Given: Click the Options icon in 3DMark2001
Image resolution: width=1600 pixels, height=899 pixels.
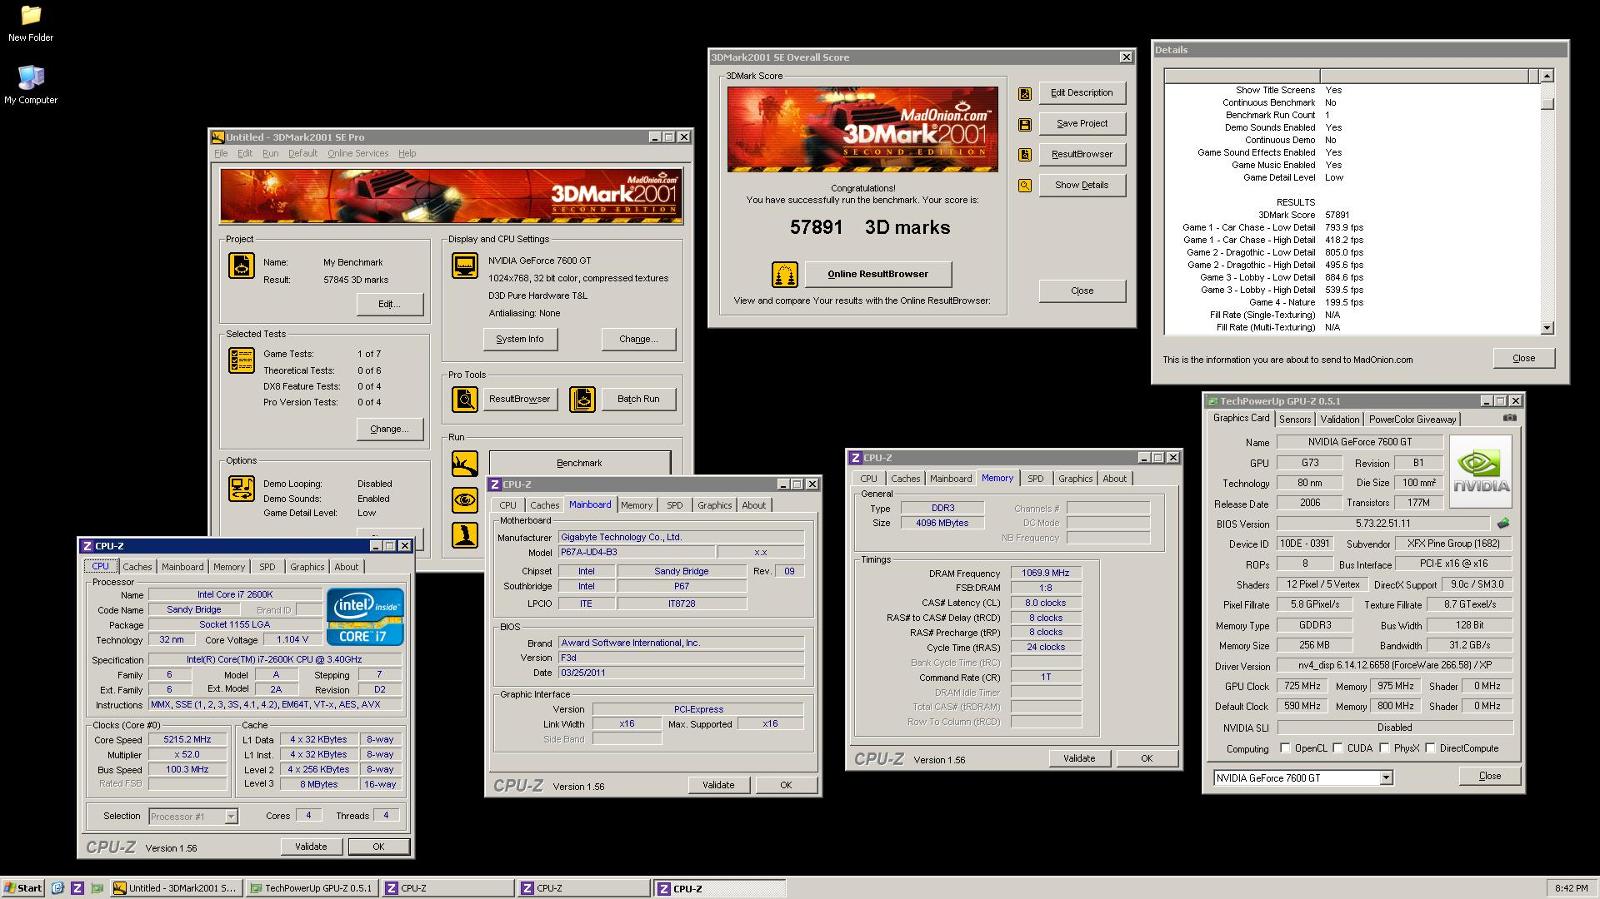Looking at the screenshot, I should pyautogui.click(x=241, y=488).
